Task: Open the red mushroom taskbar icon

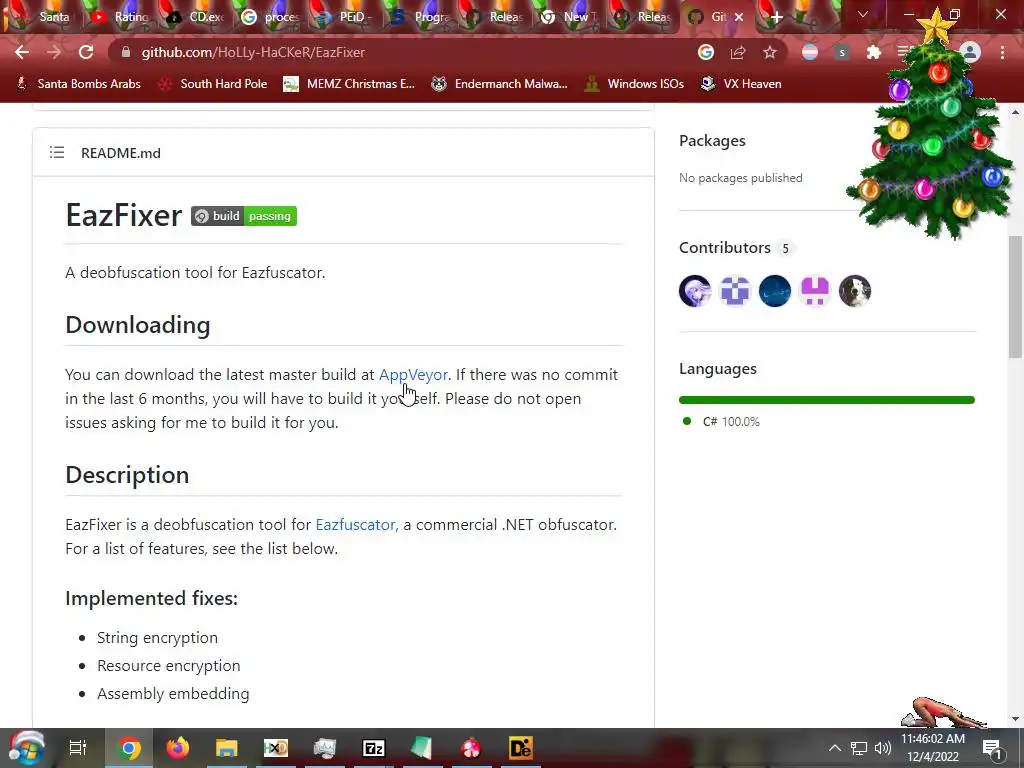Action: [x=472, y=748]
